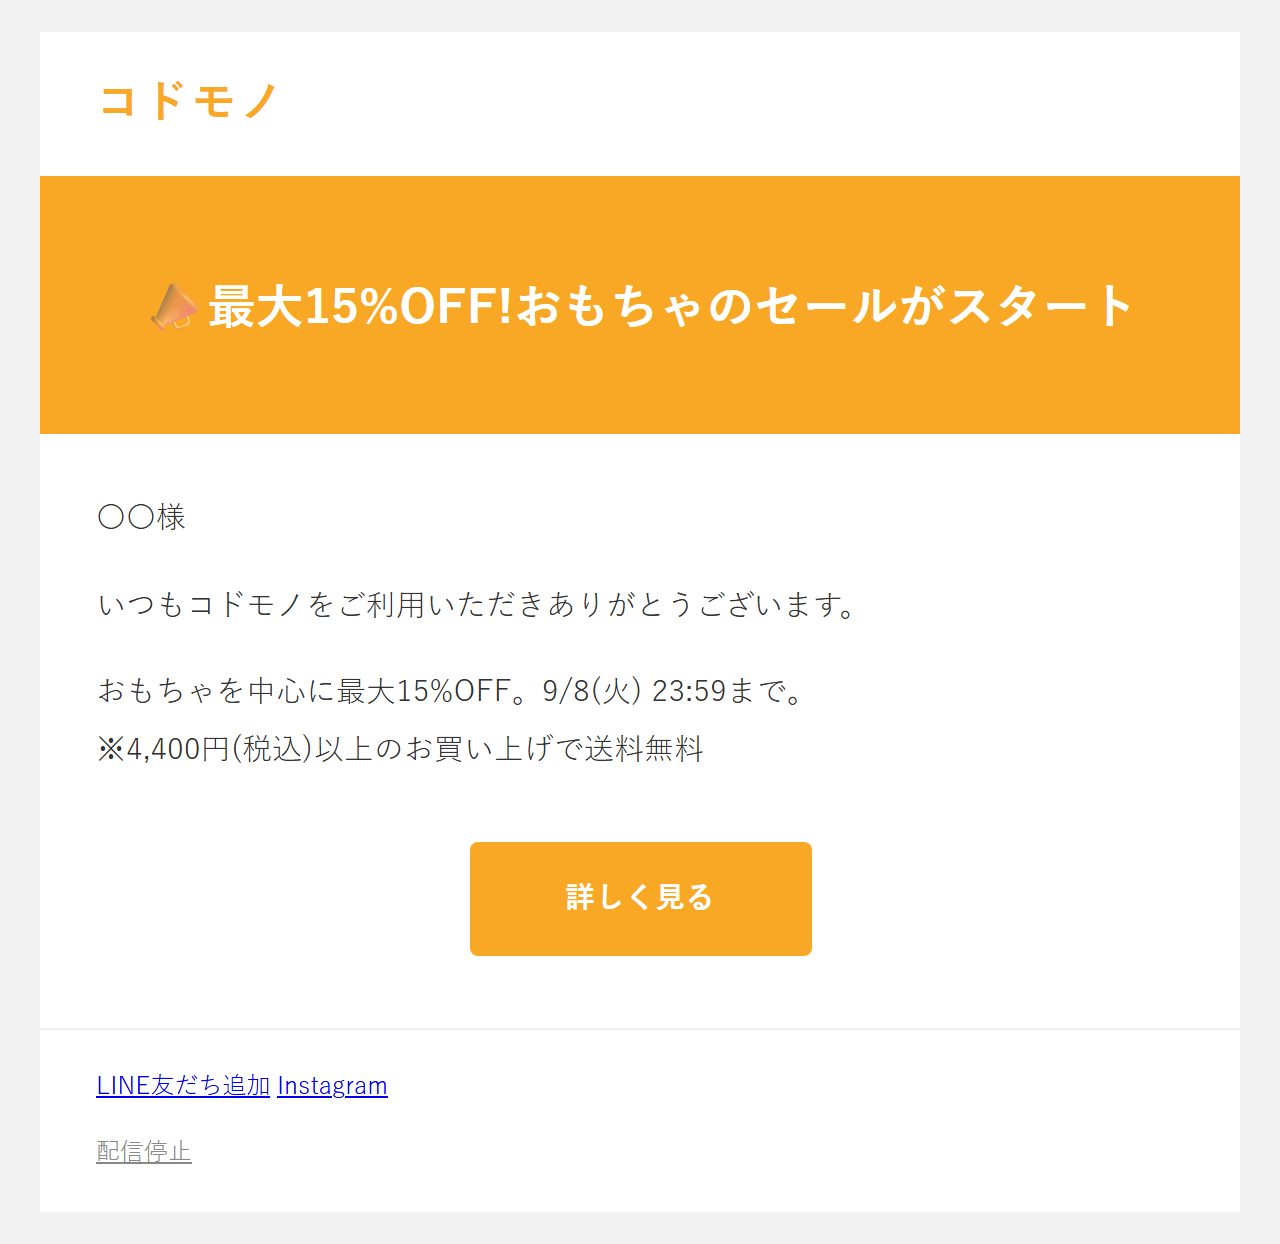Click the 詳しく見る button
The height and width of the screenshot is (1244, 1280).
[x=640, y=898]
